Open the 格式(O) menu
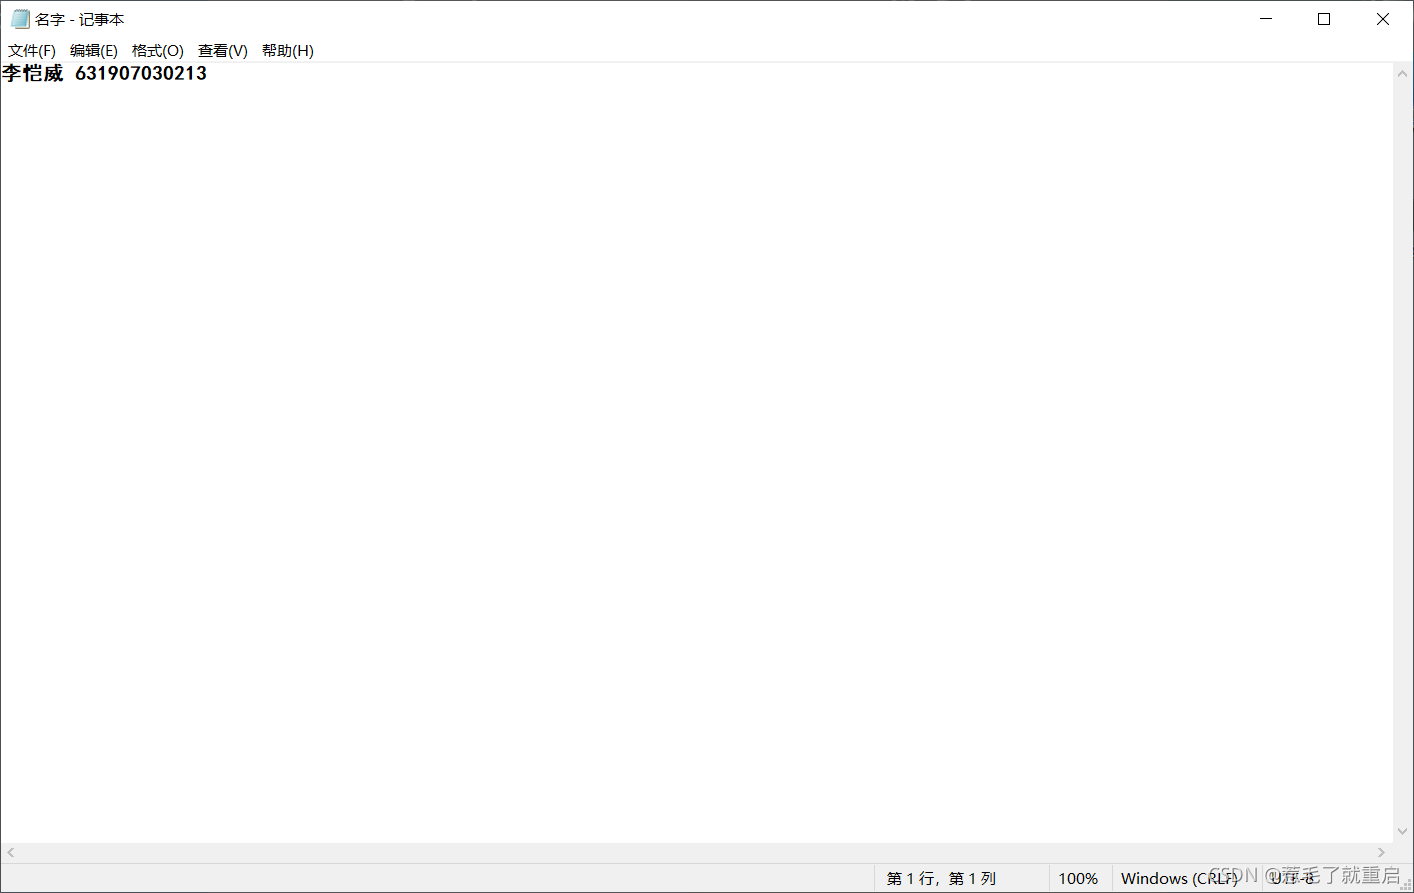 (x=158, y=51)
